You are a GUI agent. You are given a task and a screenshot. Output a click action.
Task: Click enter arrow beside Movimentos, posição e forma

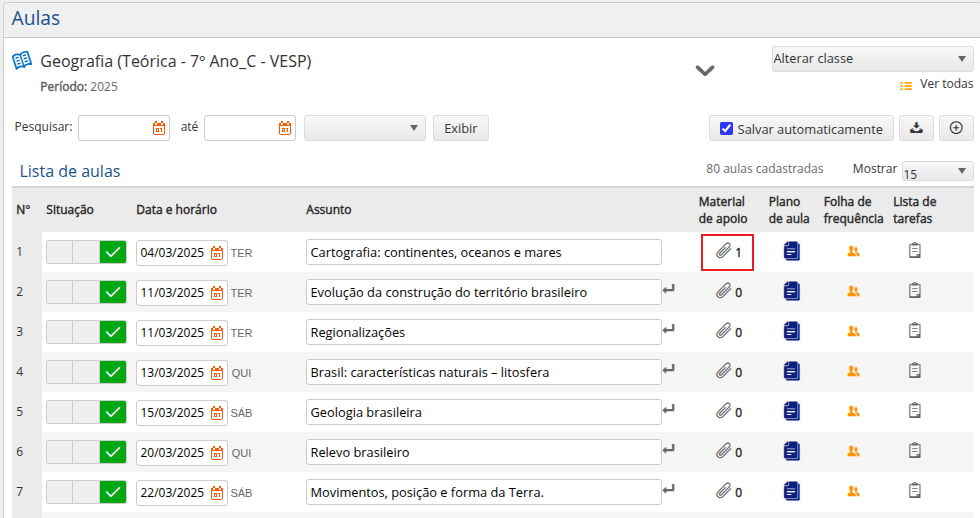pyautogui.click(x=669, y=490)
